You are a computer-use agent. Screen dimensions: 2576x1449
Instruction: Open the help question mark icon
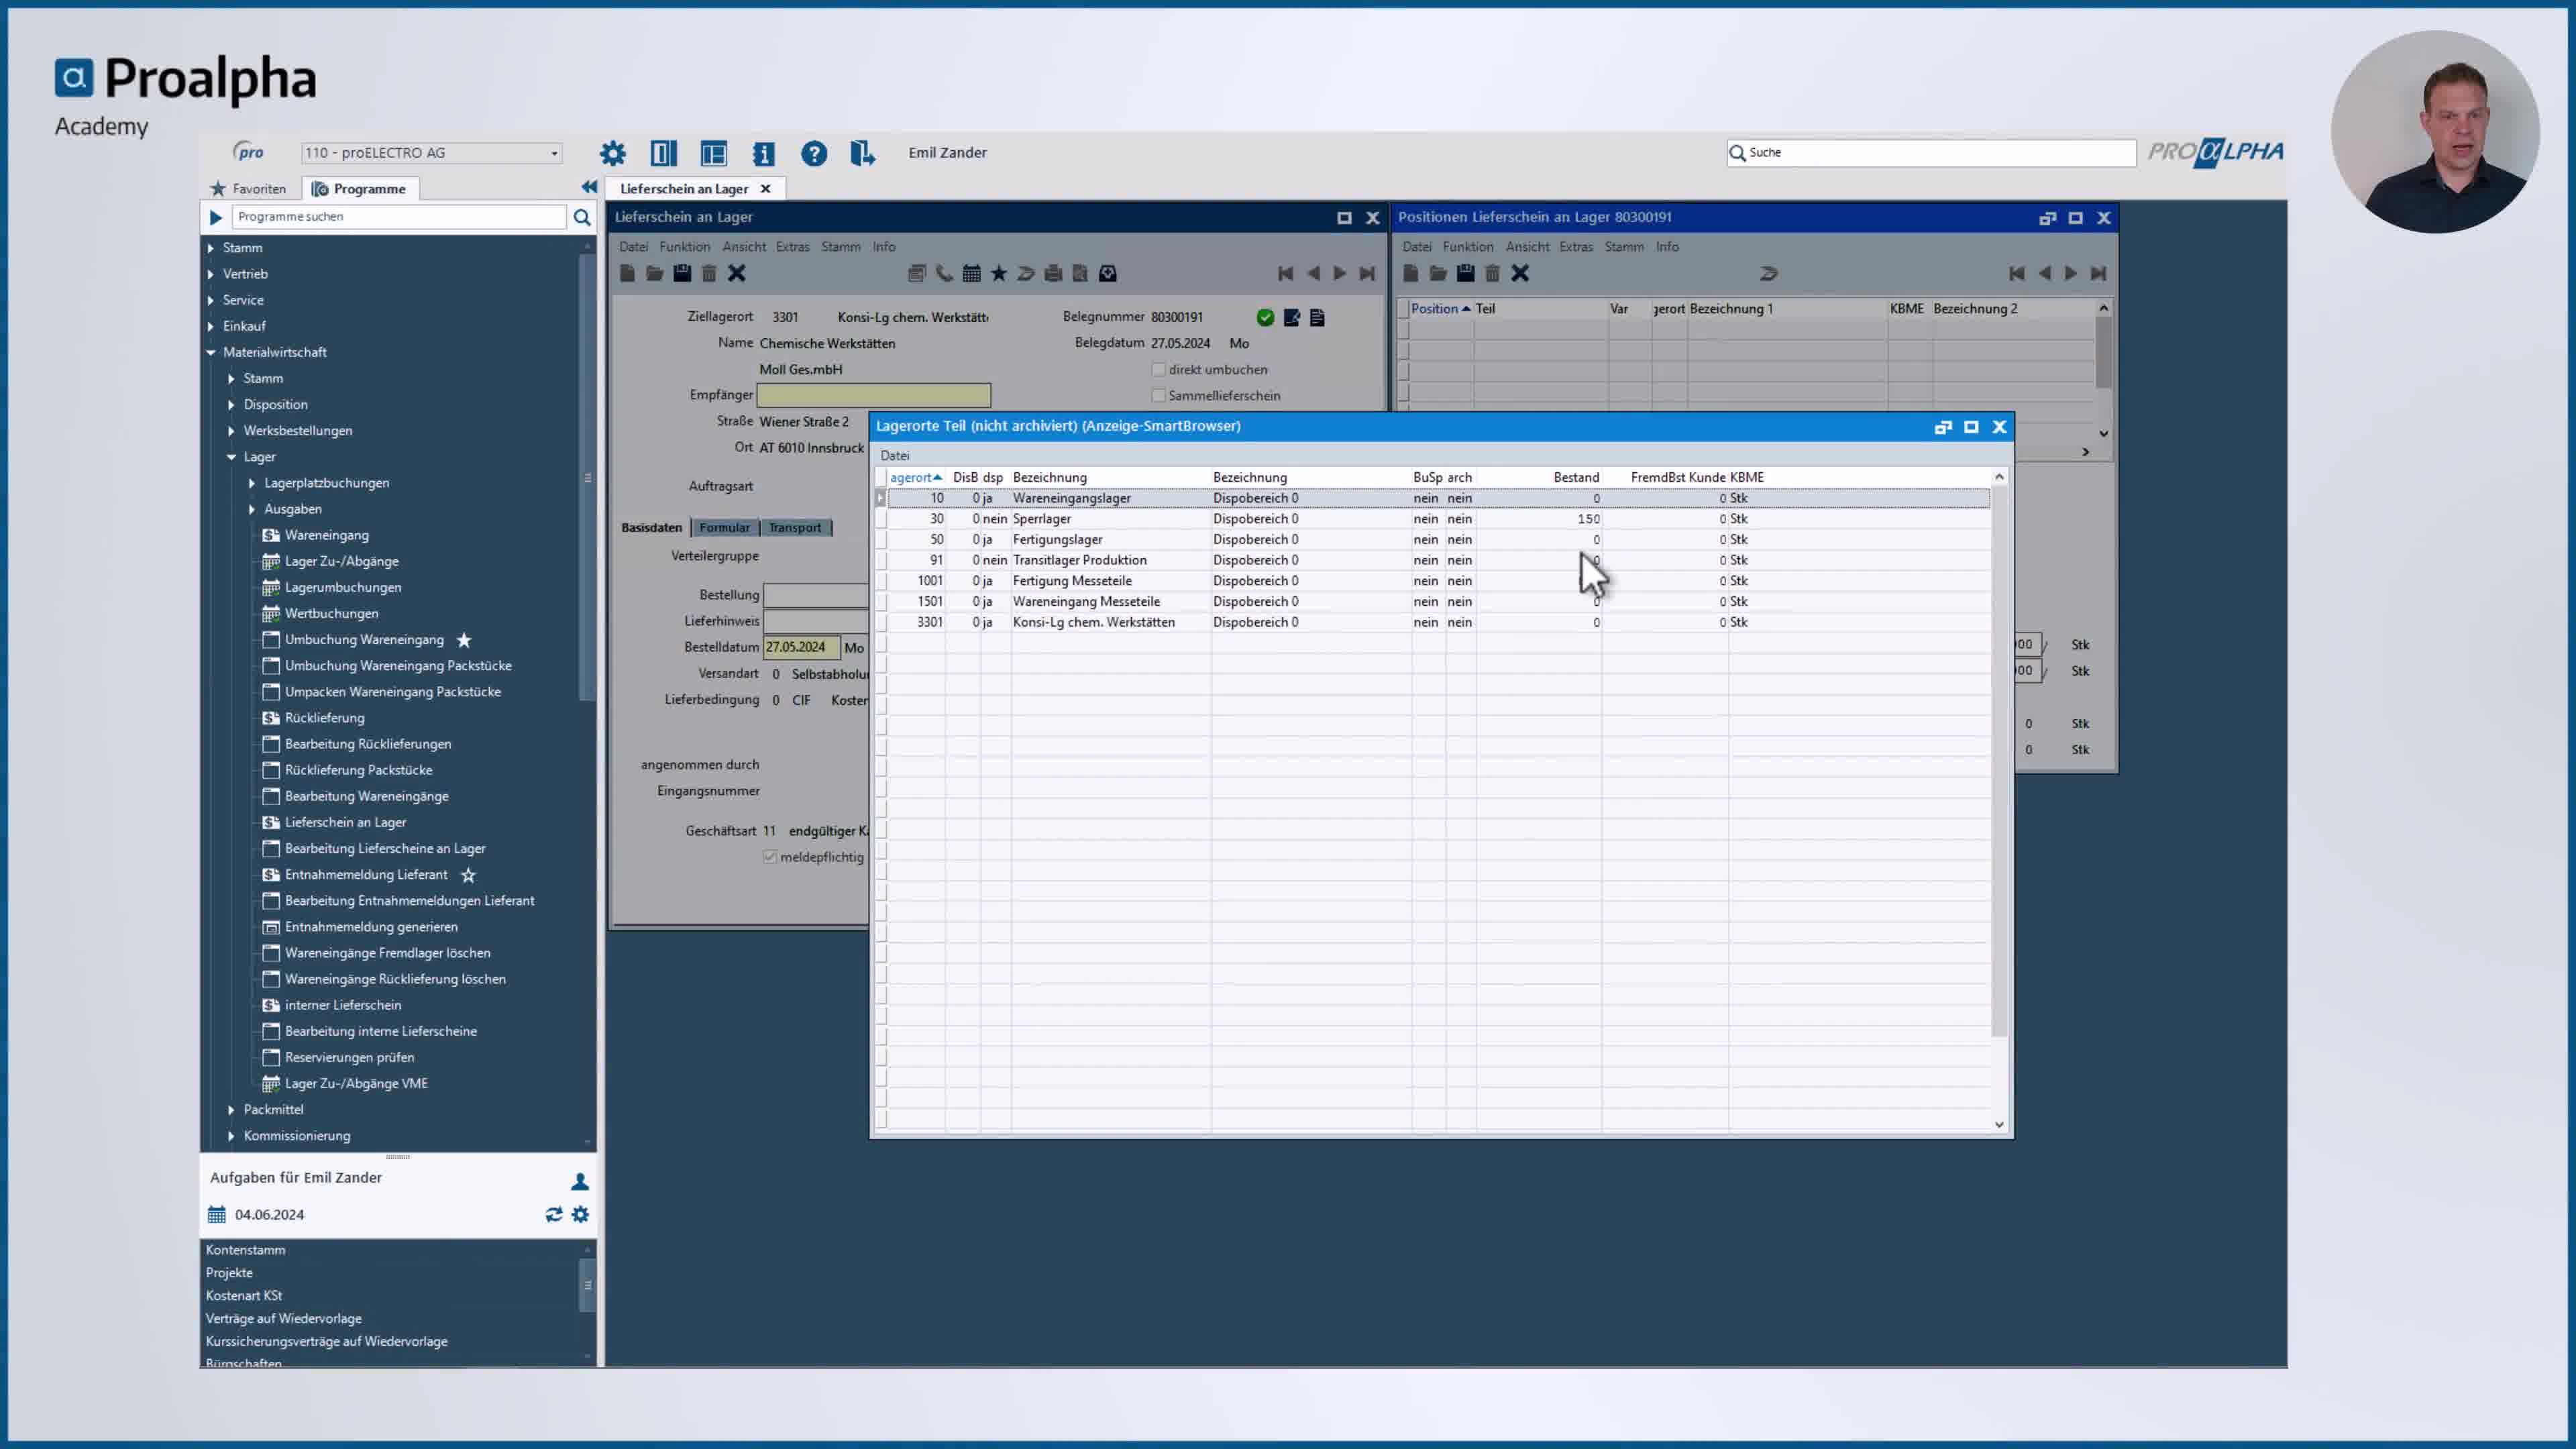point(814,153)
